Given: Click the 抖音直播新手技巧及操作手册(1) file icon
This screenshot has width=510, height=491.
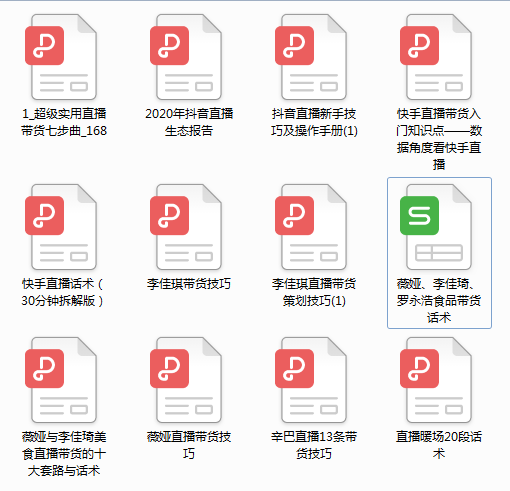Looking at the screenshot, I should pos(311,57).
